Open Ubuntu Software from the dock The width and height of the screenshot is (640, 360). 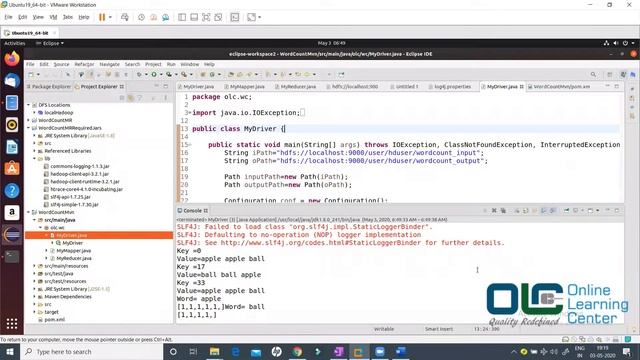pyautogui.click(x=12, y=169)
